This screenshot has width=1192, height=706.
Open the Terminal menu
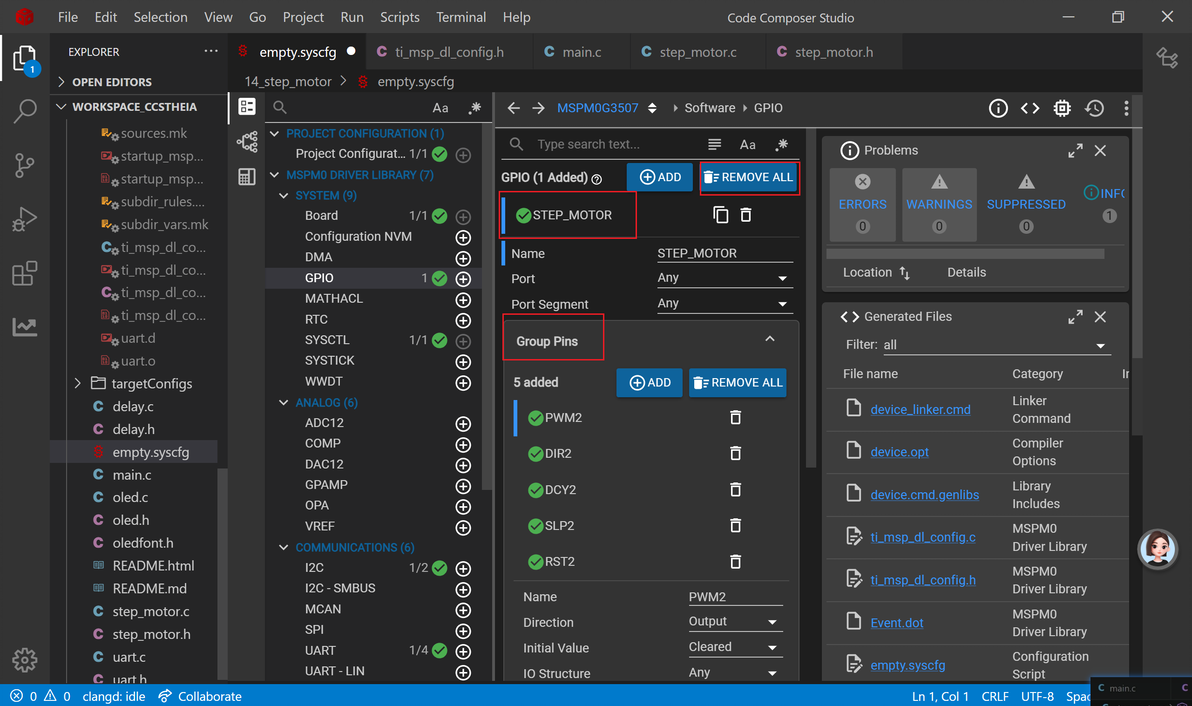(x=461, y=17)
